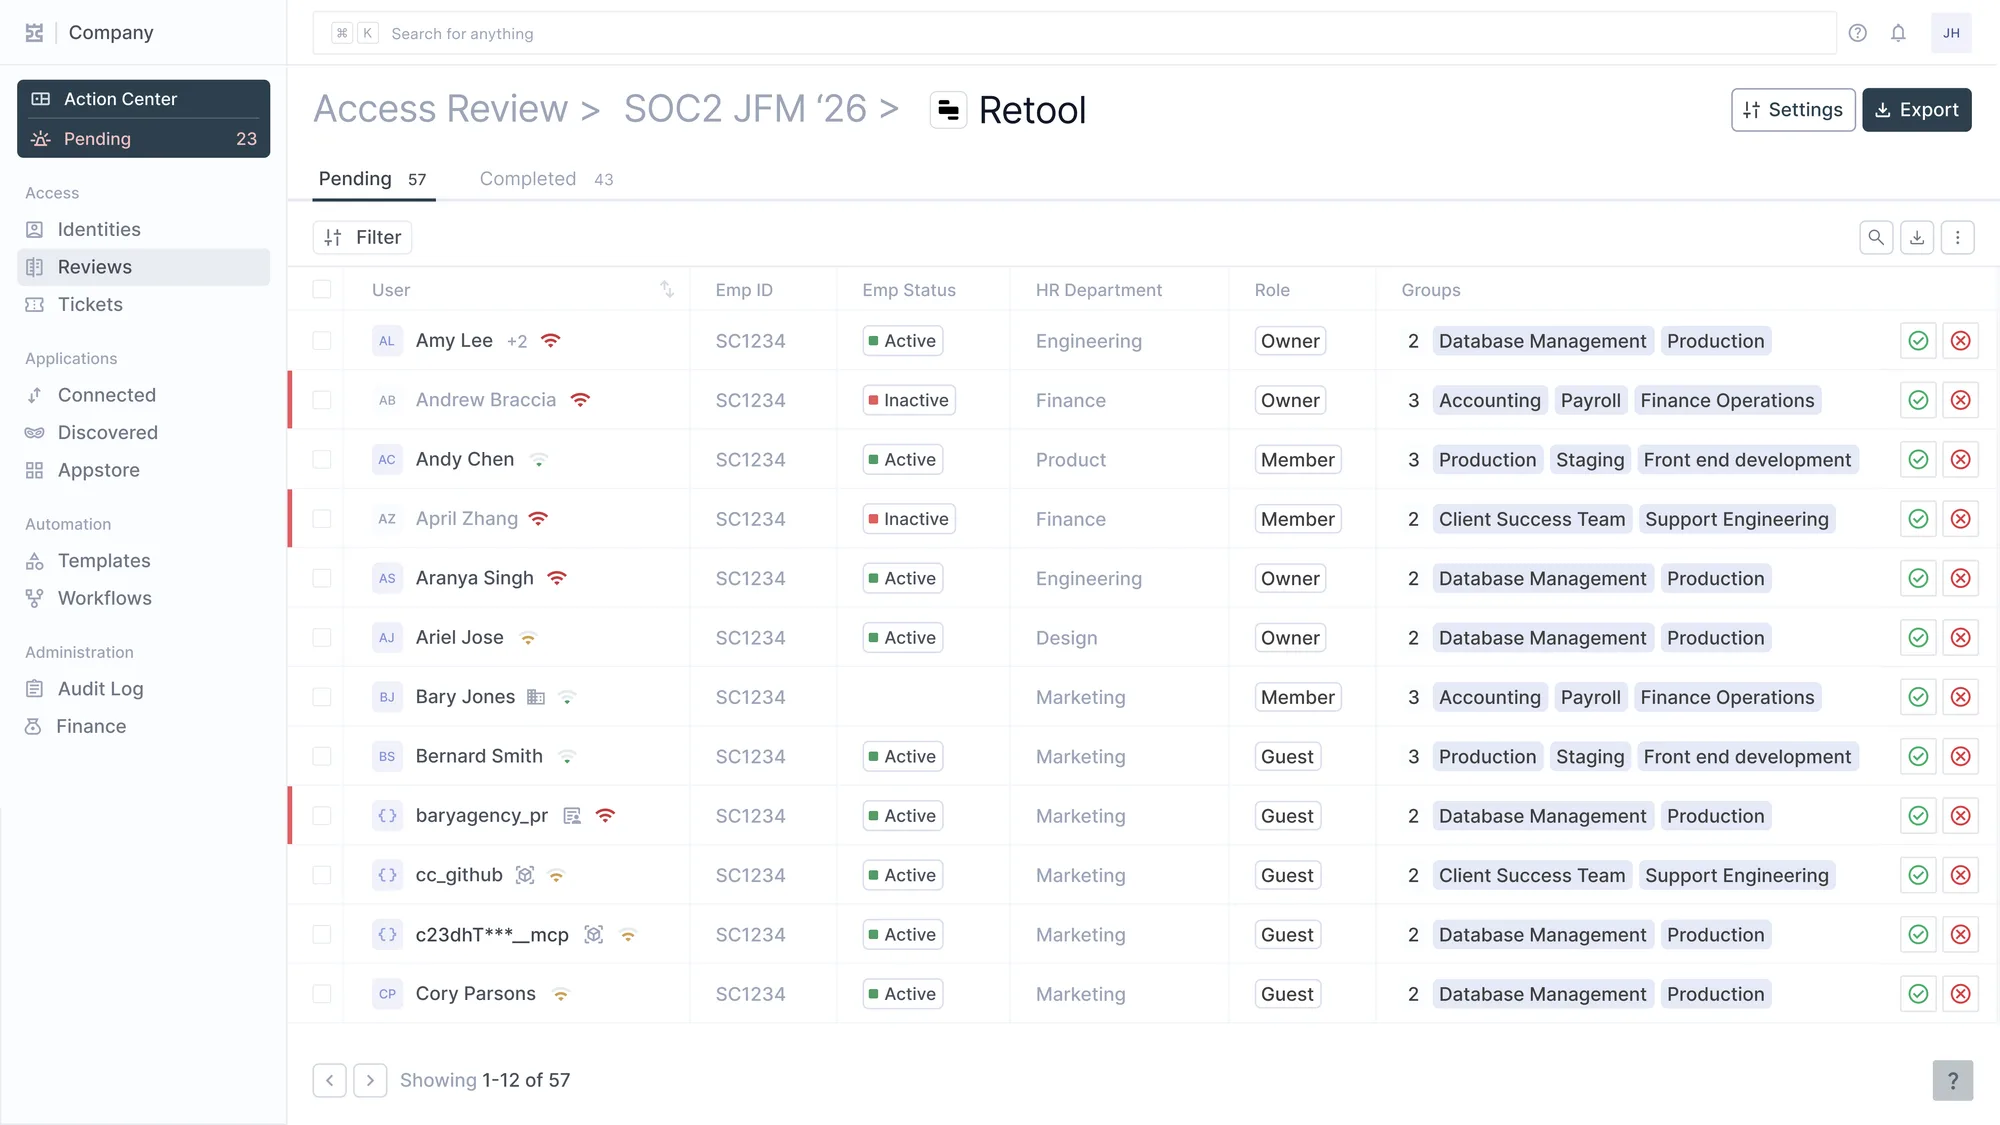
Task: Open Pending items in Action Center
Action: pos(144,139)
